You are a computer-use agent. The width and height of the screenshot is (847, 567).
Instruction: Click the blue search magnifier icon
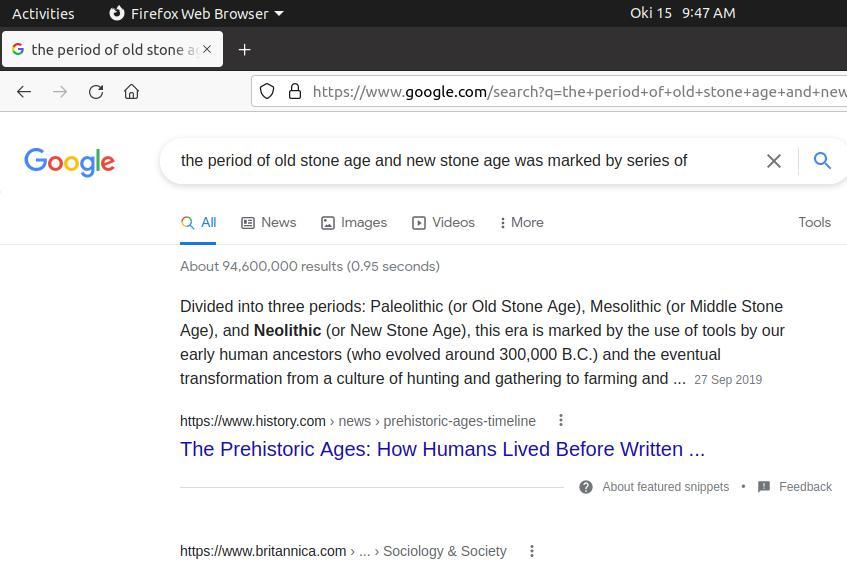tap(822, 160)
